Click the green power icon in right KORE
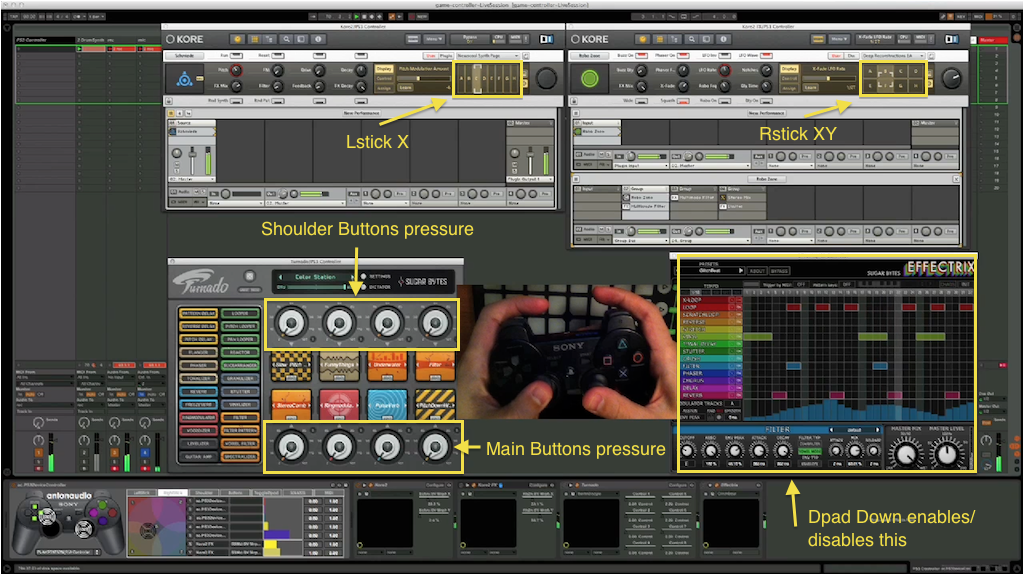The width and height of the screenshot is (1024, 575). point(590,79)
